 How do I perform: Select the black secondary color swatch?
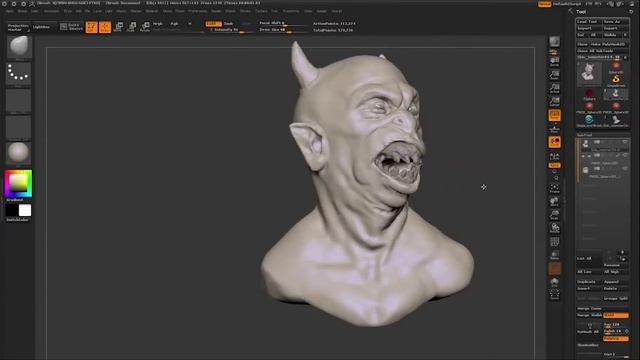(x=11, y=211)
